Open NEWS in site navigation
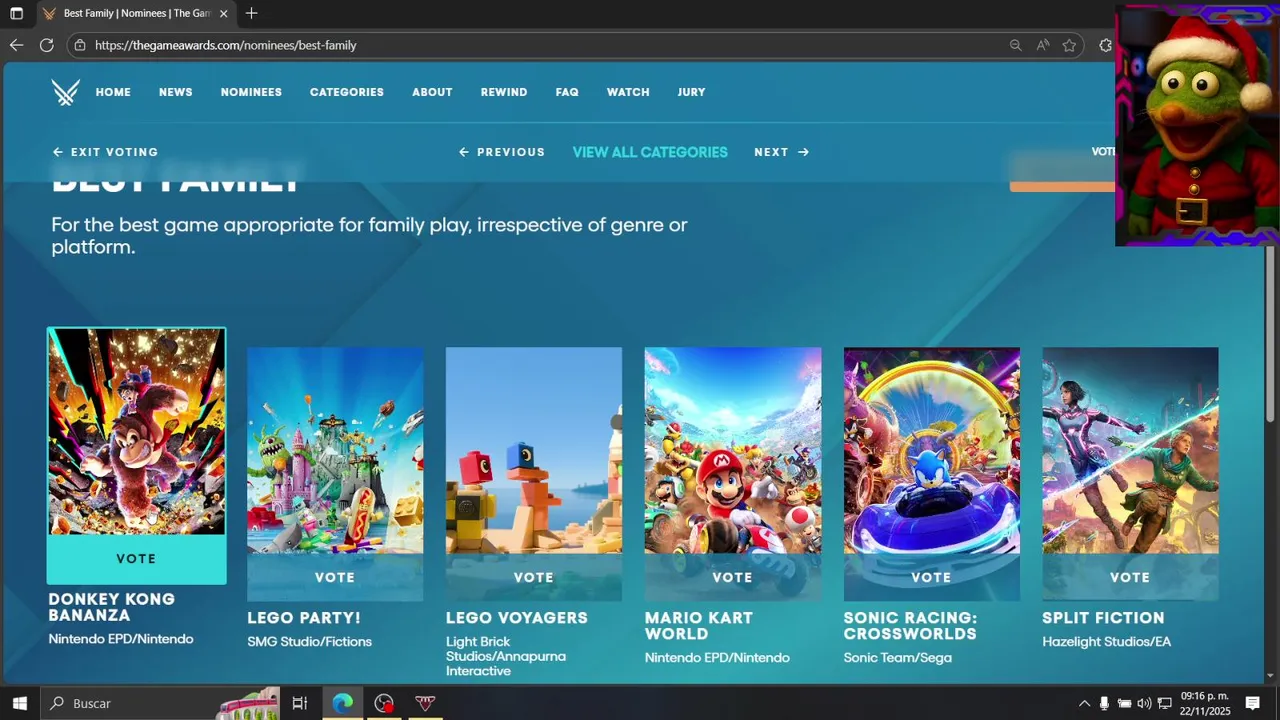This screenshot has height=720, width=1280. (x=175, y=92)
